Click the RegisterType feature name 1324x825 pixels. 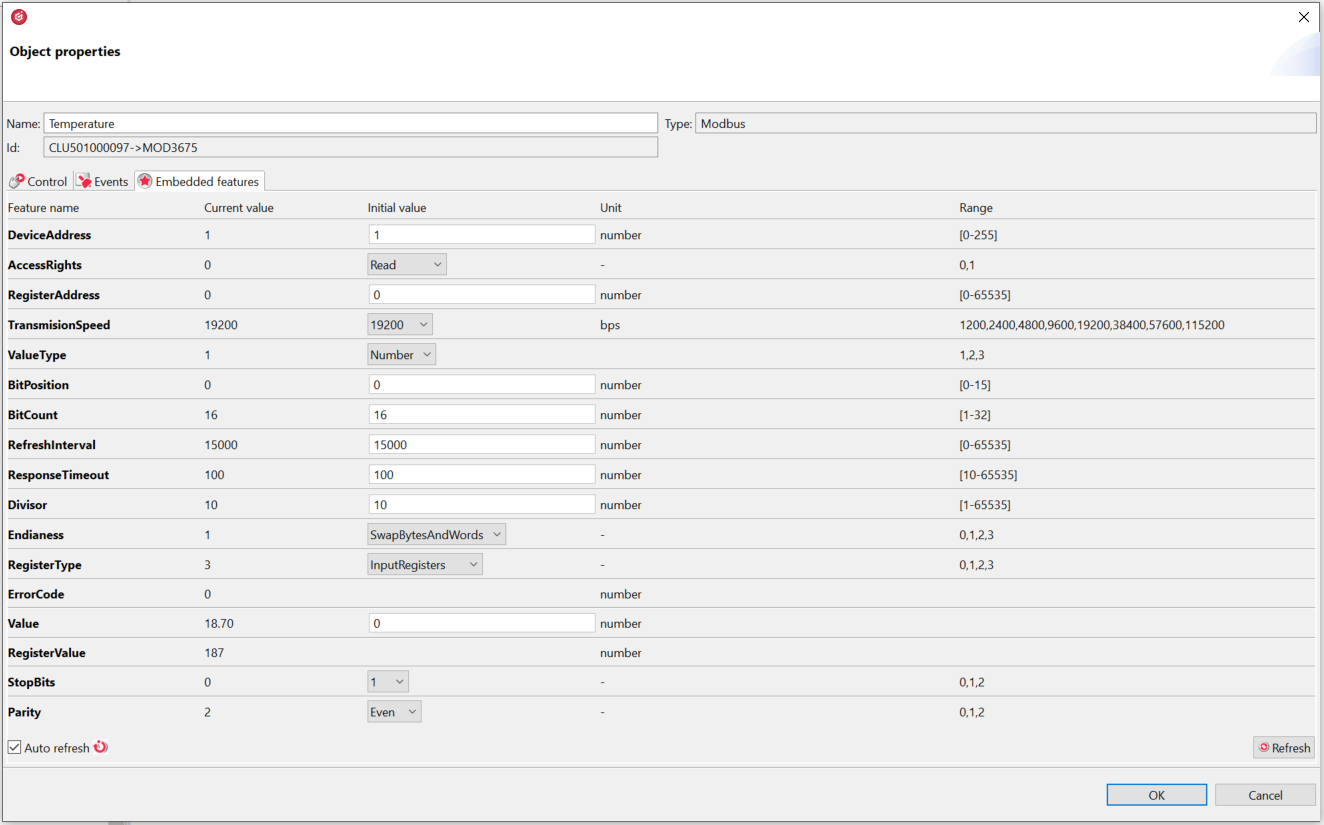[x=45, y=565]
